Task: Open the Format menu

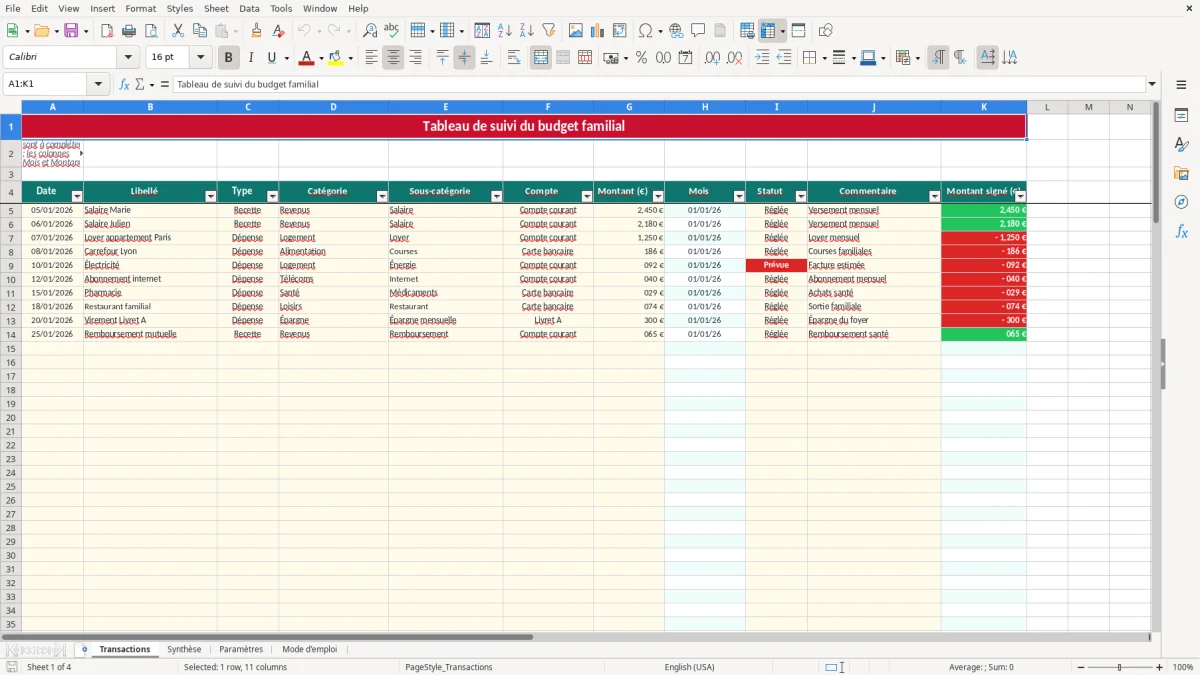Action: 140,8
